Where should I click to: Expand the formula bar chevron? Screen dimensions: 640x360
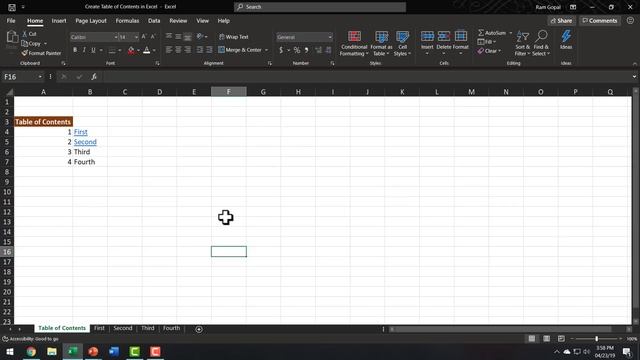[634, 77]
